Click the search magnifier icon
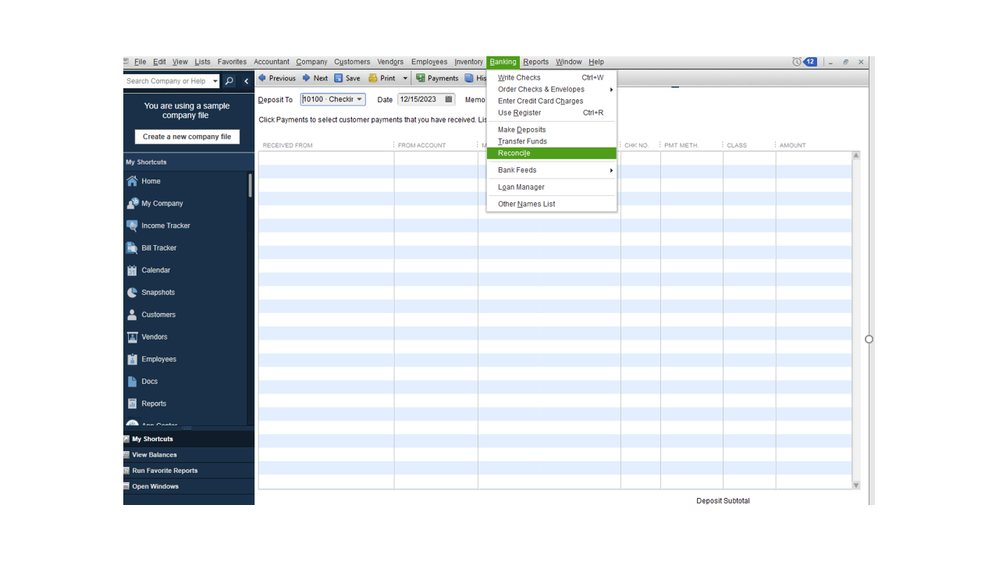999x562 pixels. [x=229, y=81]
